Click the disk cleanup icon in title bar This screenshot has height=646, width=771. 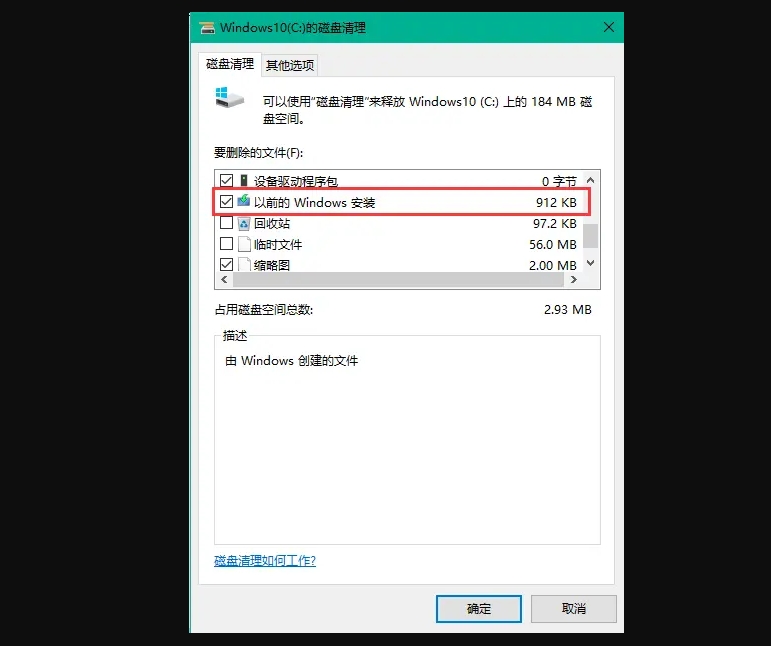[x=208, y=28]
